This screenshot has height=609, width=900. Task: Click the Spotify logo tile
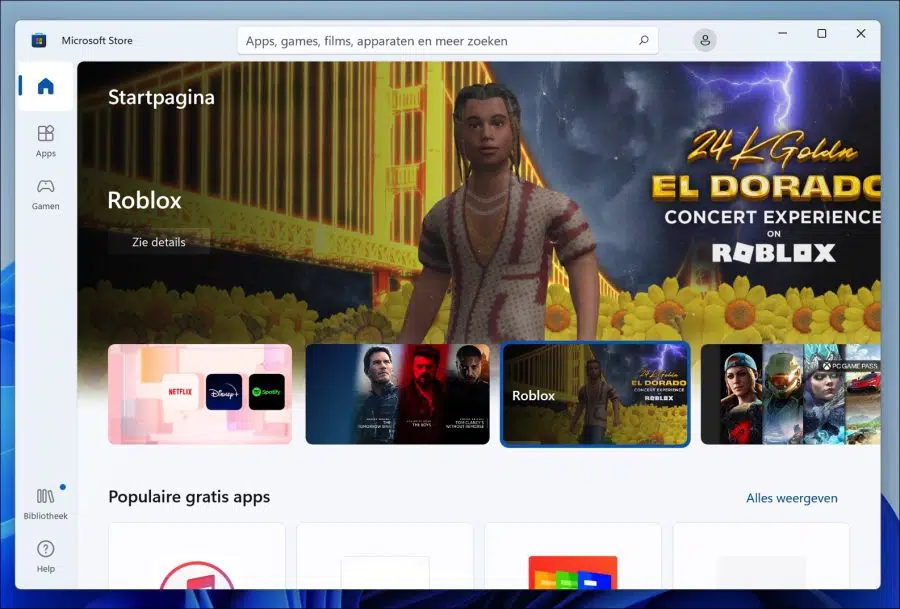(x=267, y=392)
